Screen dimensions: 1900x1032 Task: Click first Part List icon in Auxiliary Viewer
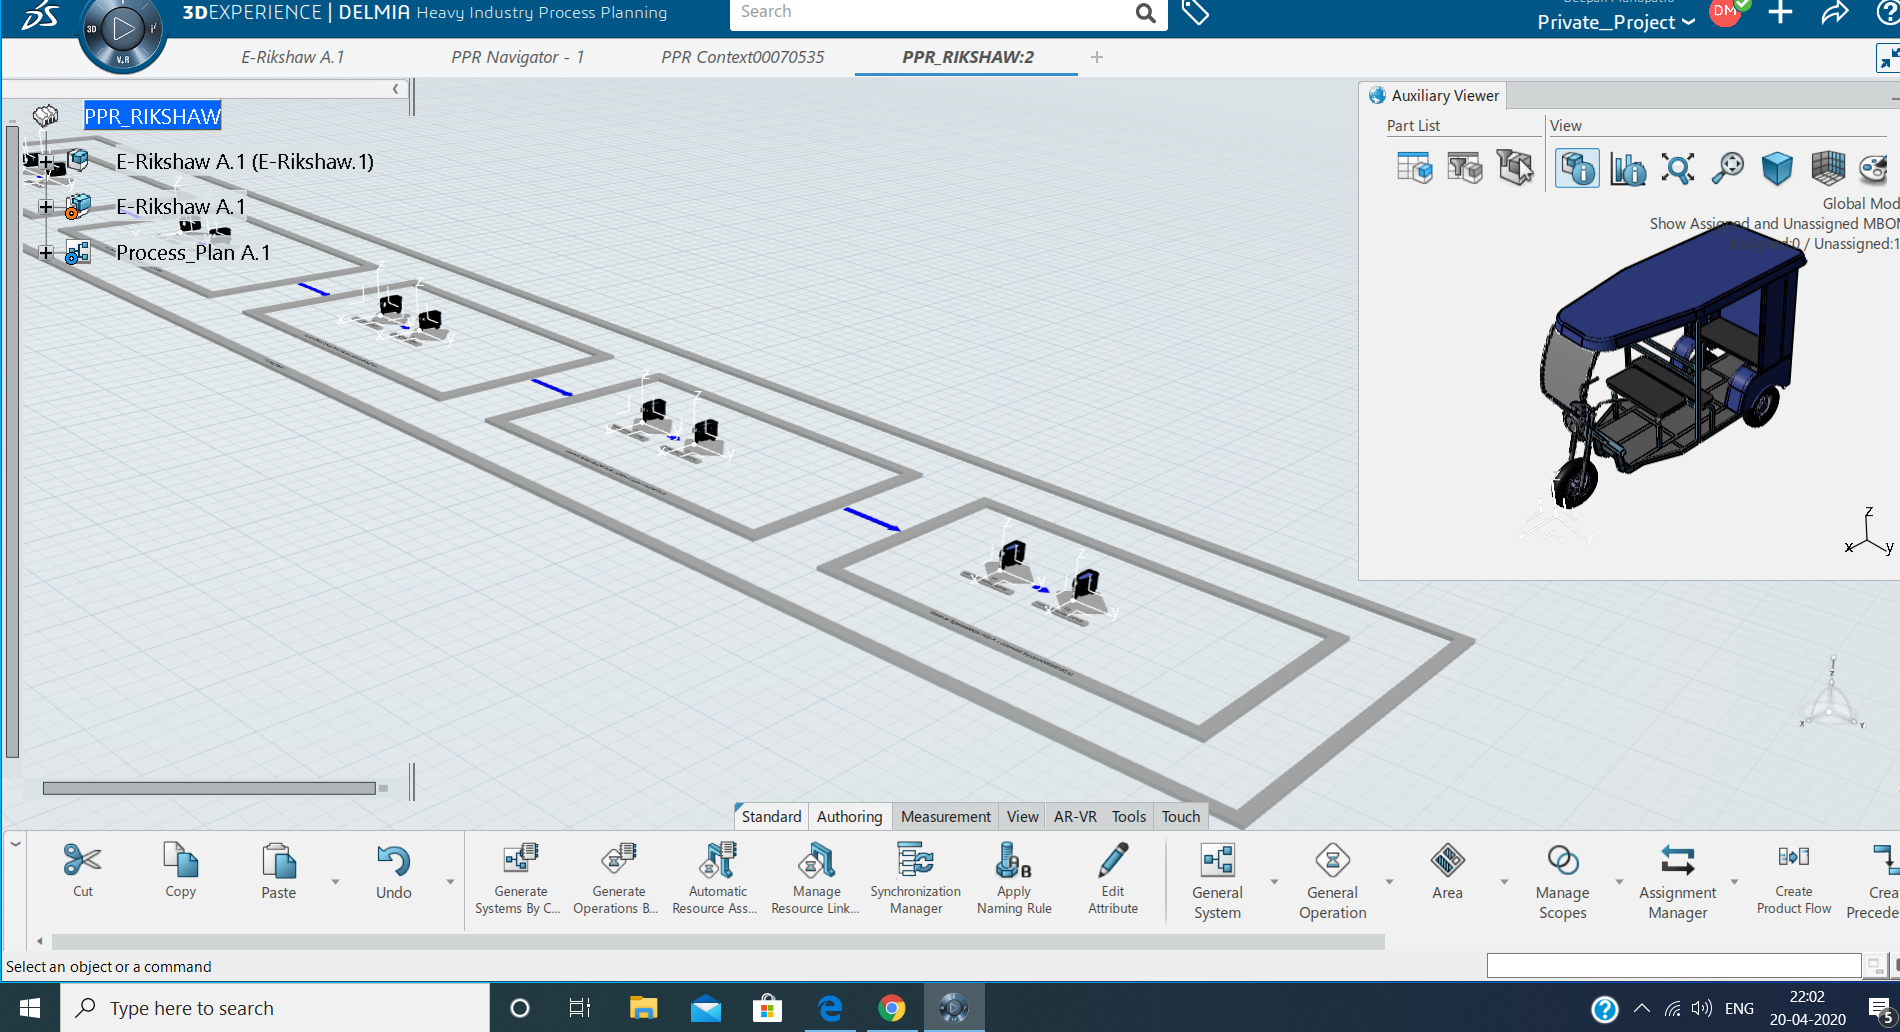pyautogui.click(x=1415, y=168)
